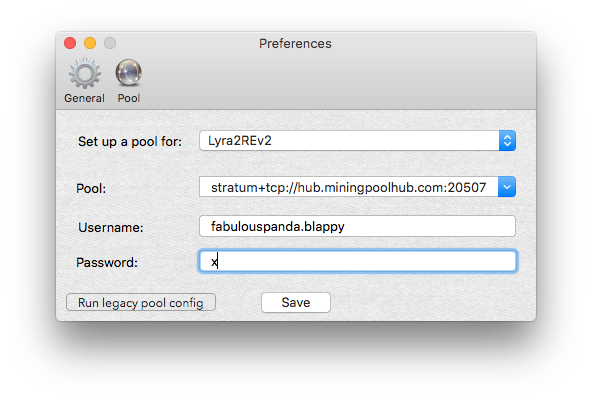
Task: Save the pool settings
Action: point(296,302)
